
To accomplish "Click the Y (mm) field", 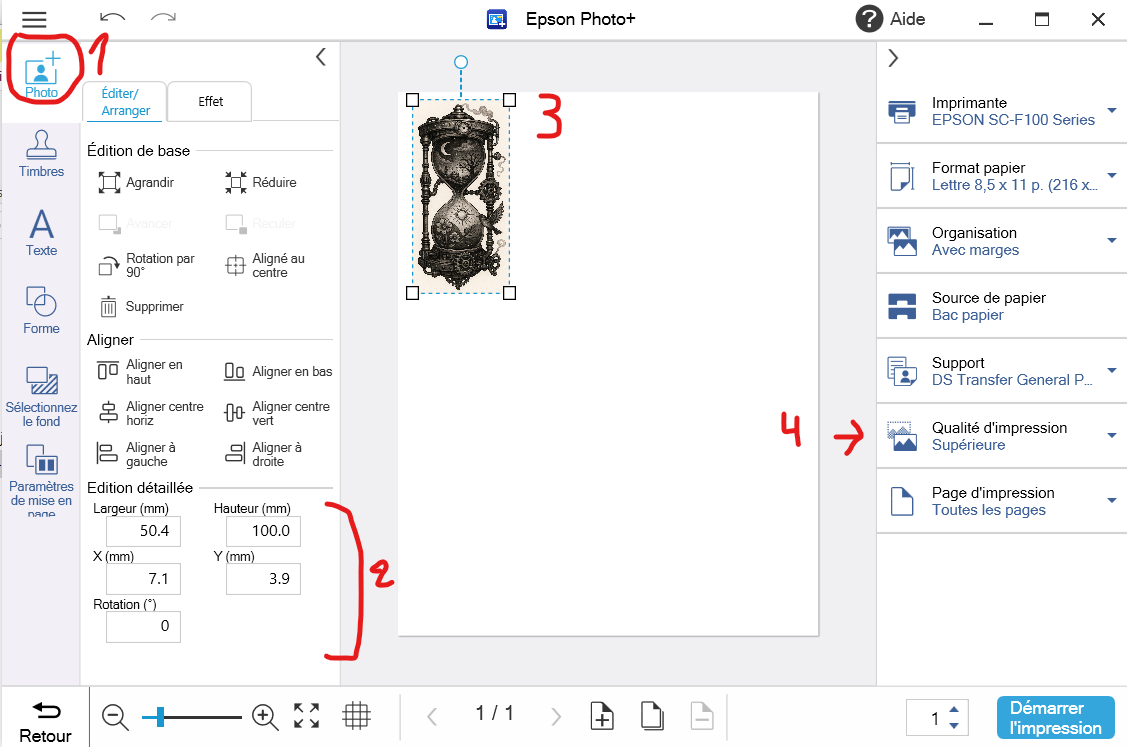I will pyautogui.click(x=263, y=579).
